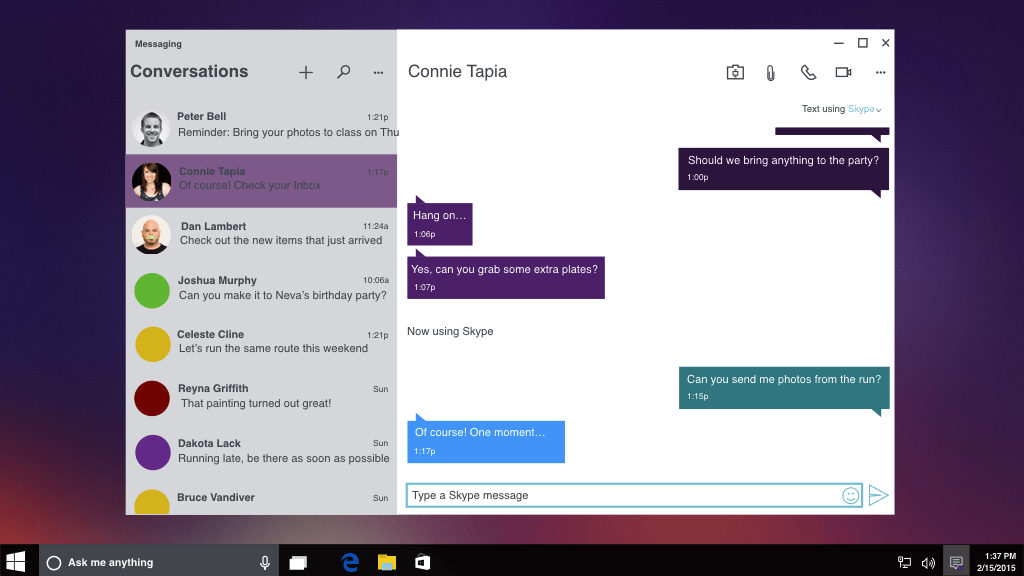
Task: Click "Yes, can you grab some extra plates?" message
Action: coord(505,278)
